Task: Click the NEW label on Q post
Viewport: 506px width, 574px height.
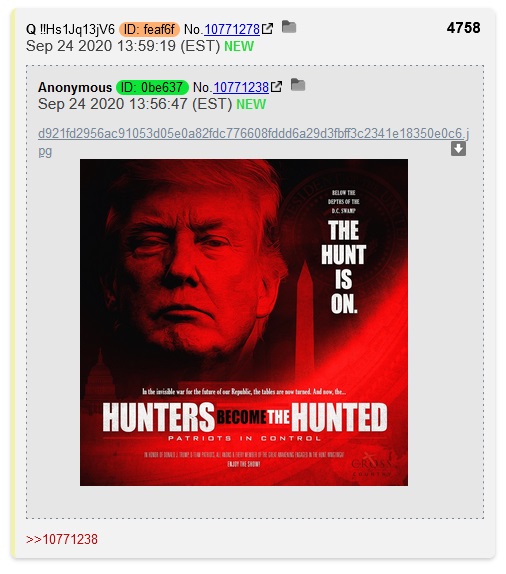Action: 239,46
